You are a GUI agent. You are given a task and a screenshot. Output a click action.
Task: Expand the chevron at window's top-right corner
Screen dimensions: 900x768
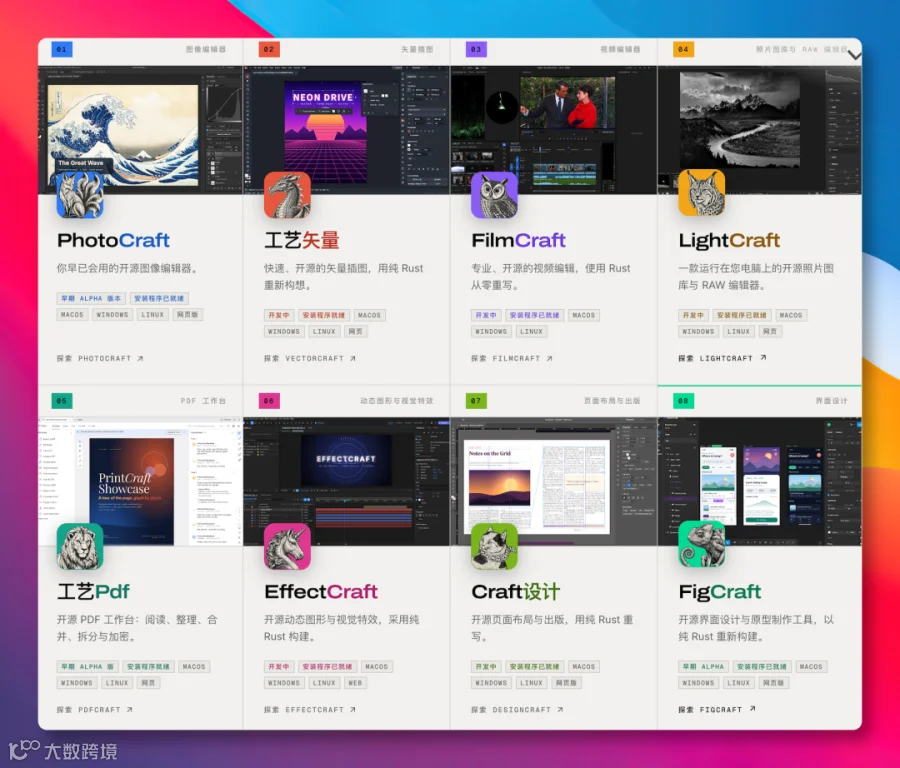[x=855, y=56]
